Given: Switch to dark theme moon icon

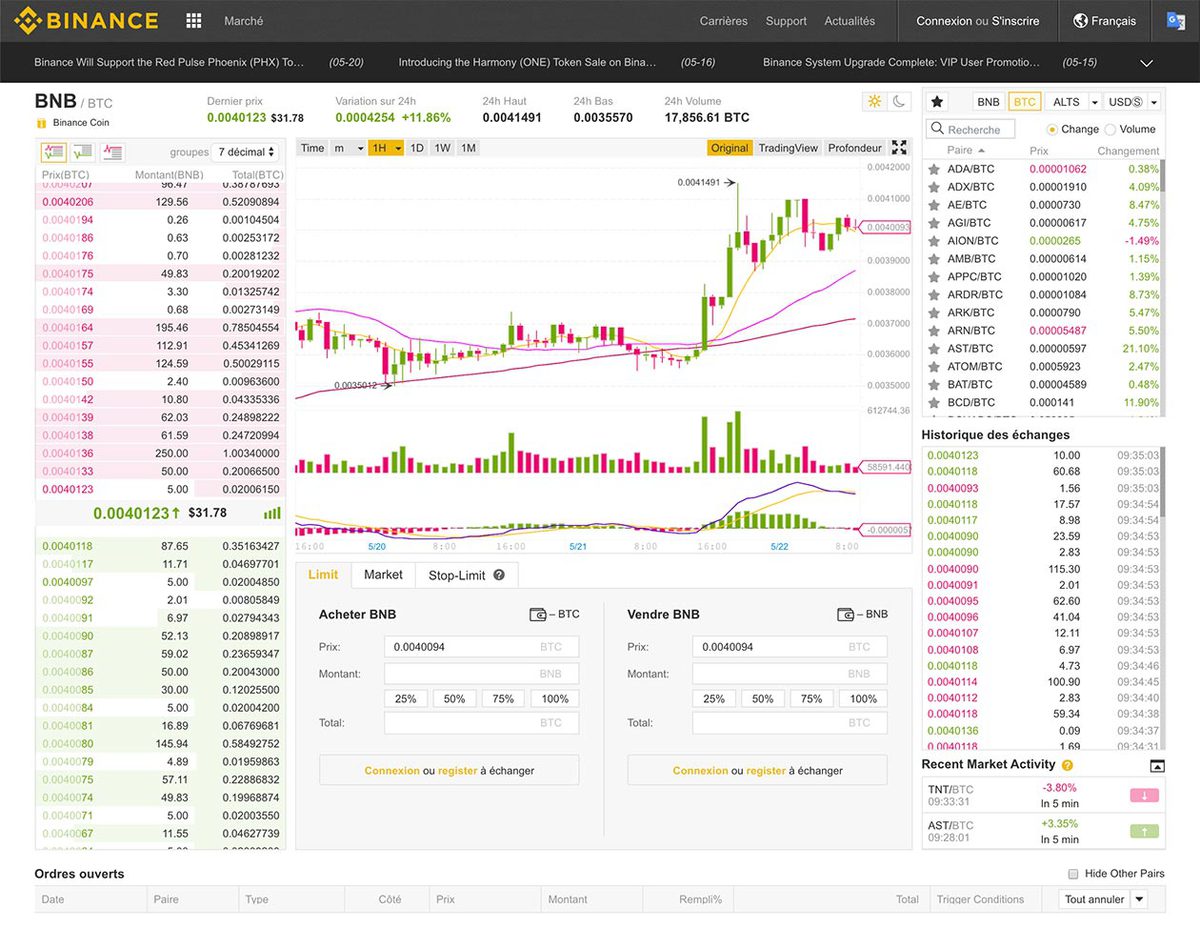Looking at the screenshot, I should [899, 101].
